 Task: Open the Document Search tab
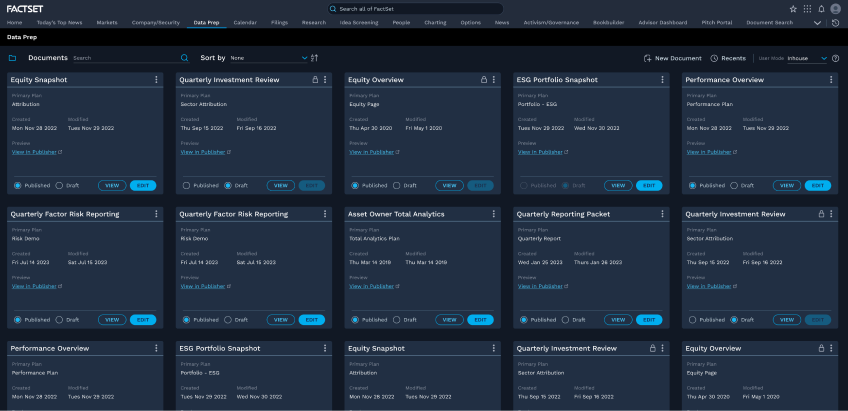770,23
